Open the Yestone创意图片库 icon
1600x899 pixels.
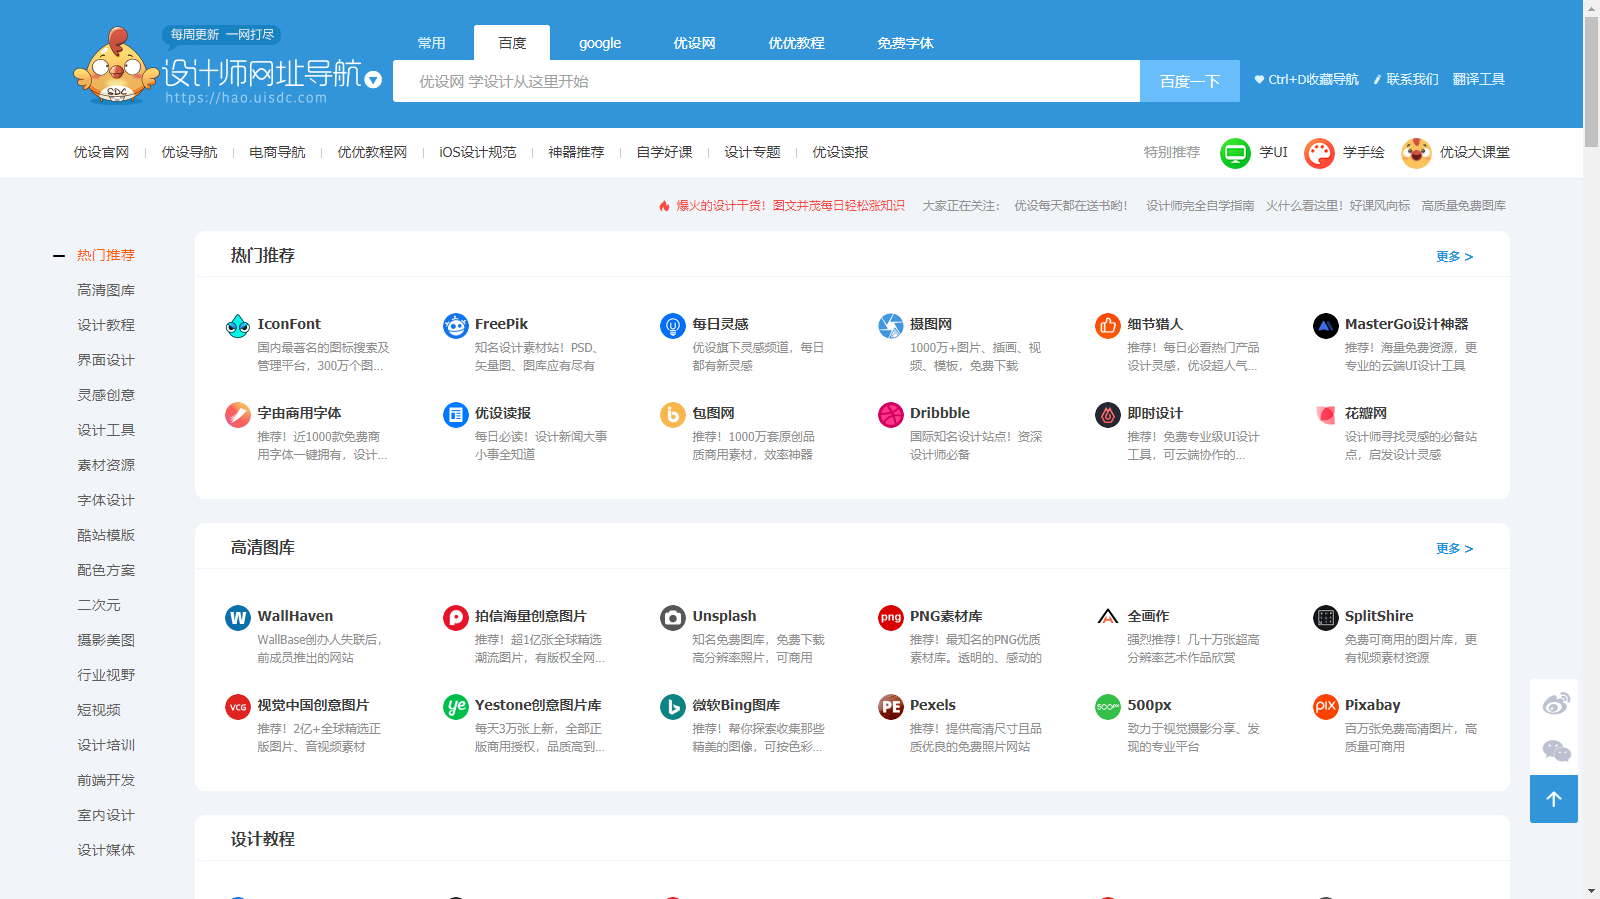456,707
